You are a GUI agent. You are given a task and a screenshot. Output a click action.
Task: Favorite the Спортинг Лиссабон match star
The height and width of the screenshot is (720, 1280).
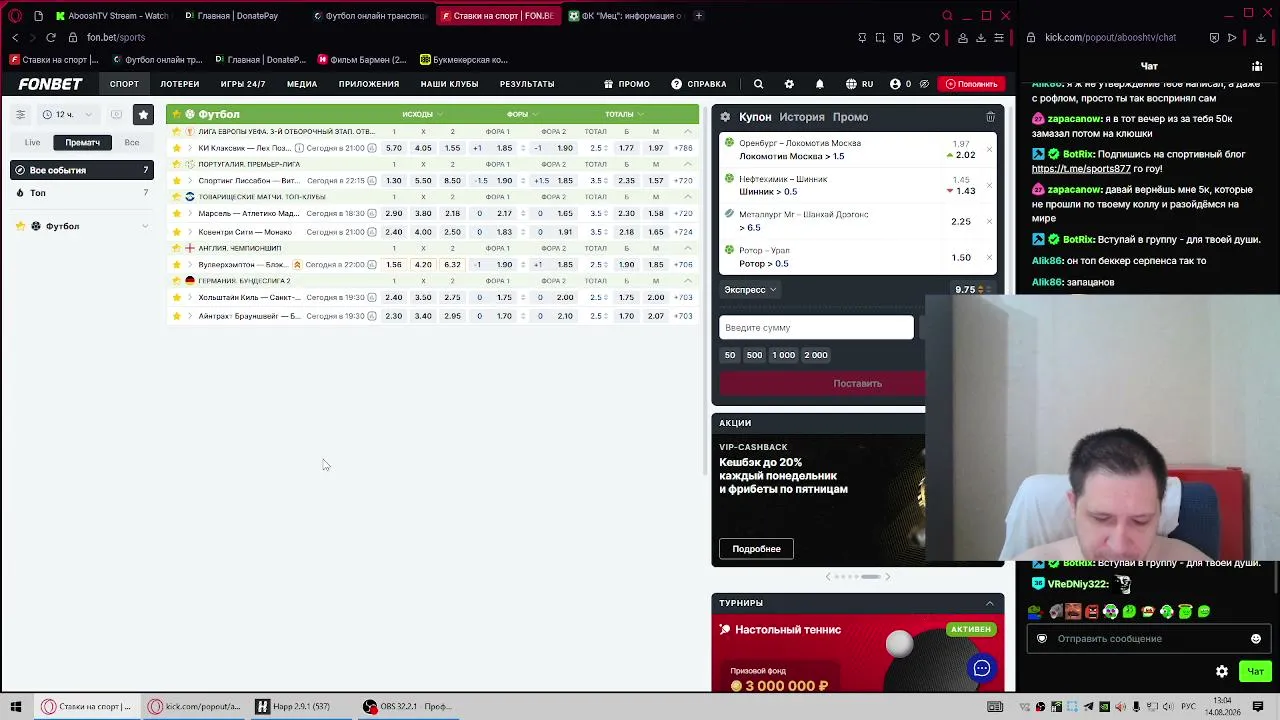(177, 181)
